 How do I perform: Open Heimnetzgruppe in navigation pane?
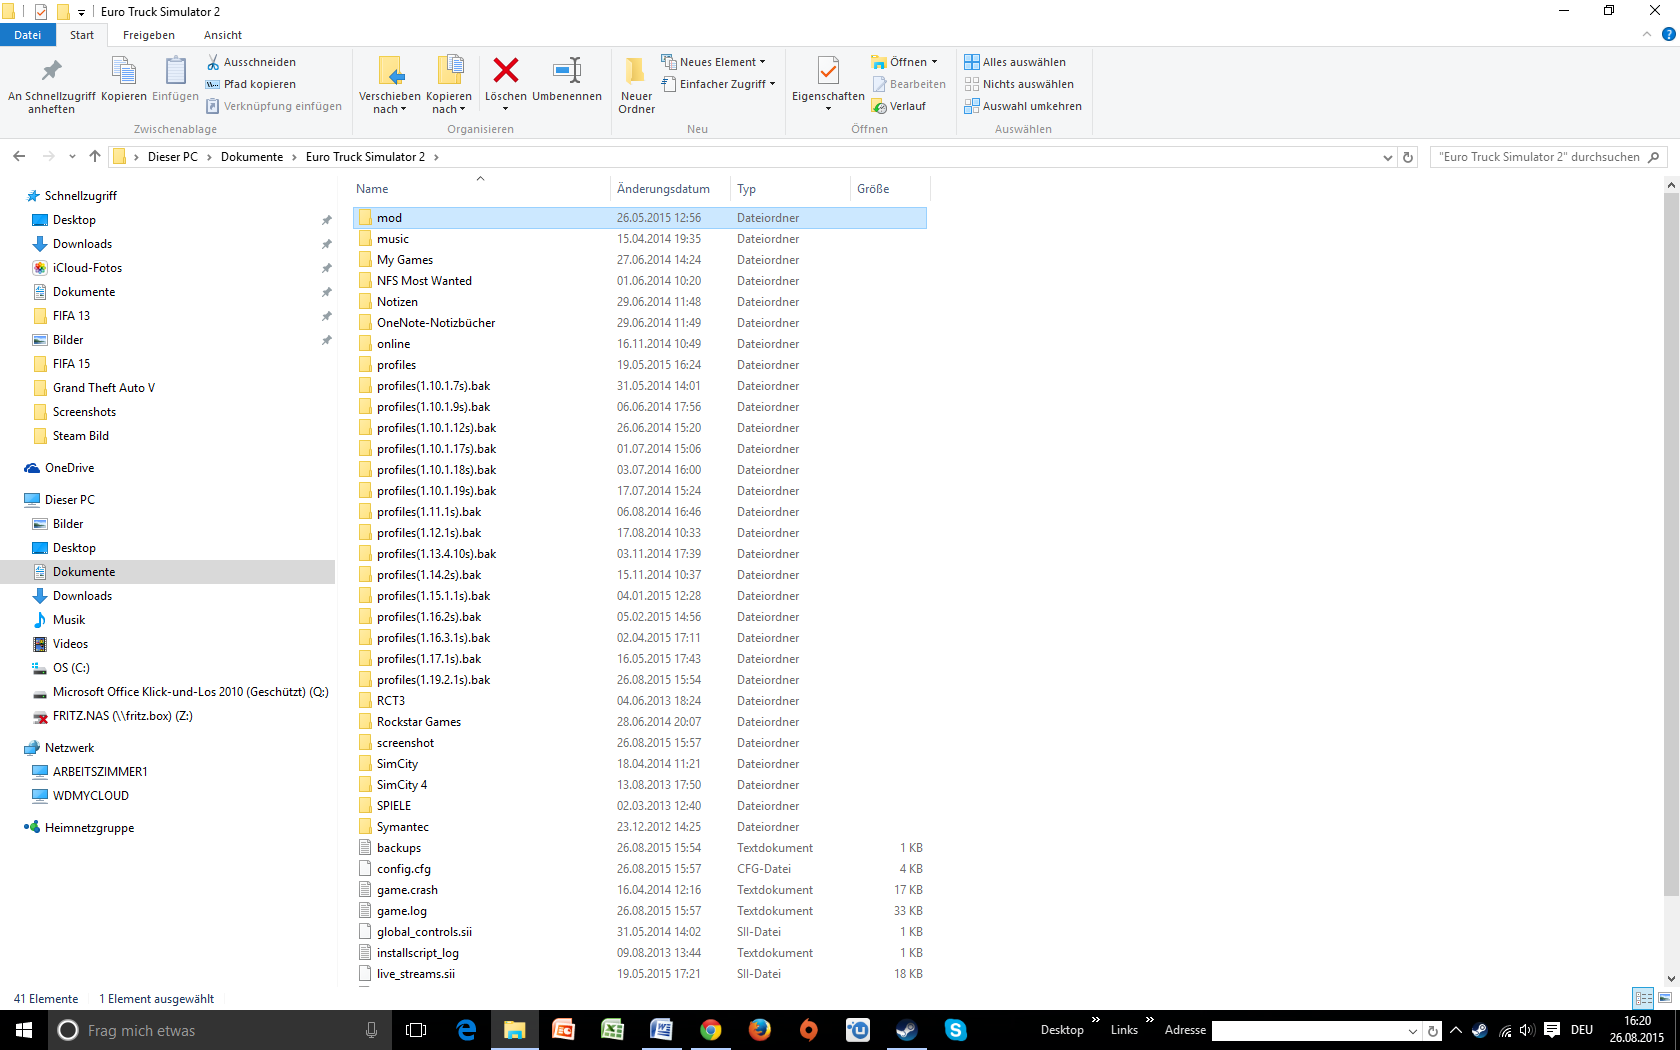89,828
